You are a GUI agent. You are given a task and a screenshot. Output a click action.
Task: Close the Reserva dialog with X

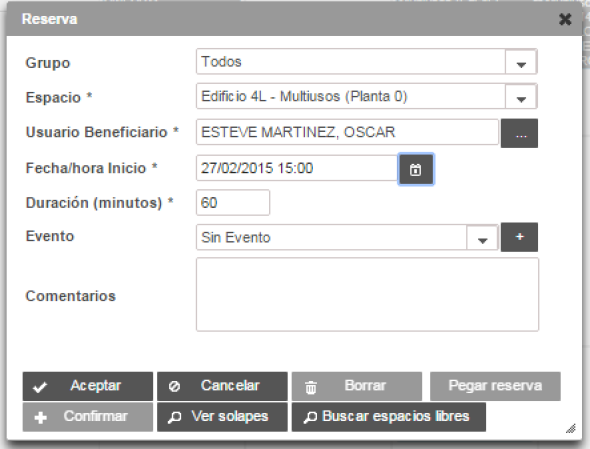565,19
